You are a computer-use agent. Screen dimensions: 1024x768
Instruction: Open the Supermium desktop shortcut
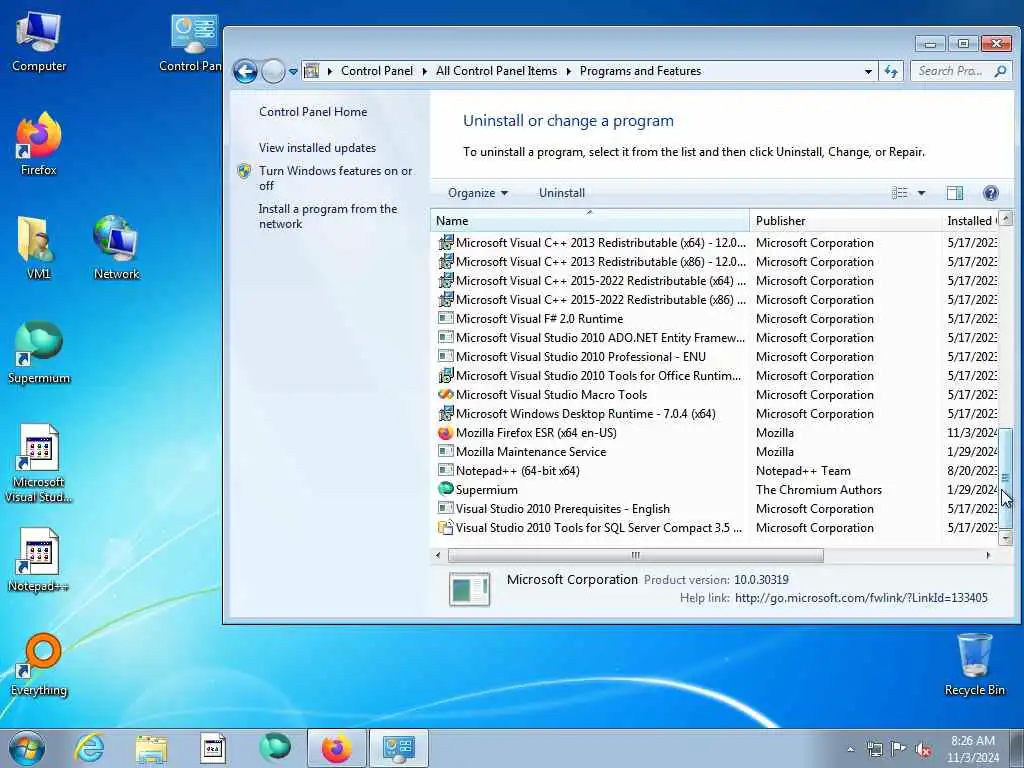(39, 353)
